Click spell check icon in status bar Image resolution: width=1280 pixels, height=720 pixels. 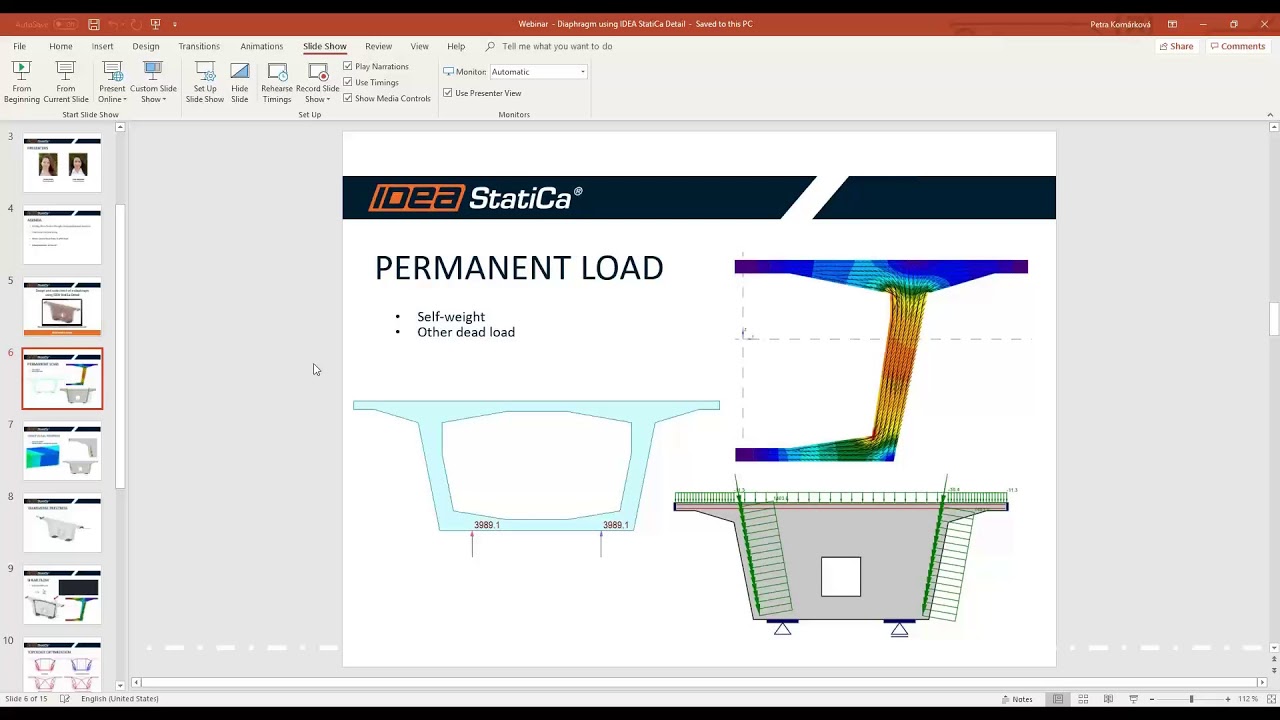[65, 699]
